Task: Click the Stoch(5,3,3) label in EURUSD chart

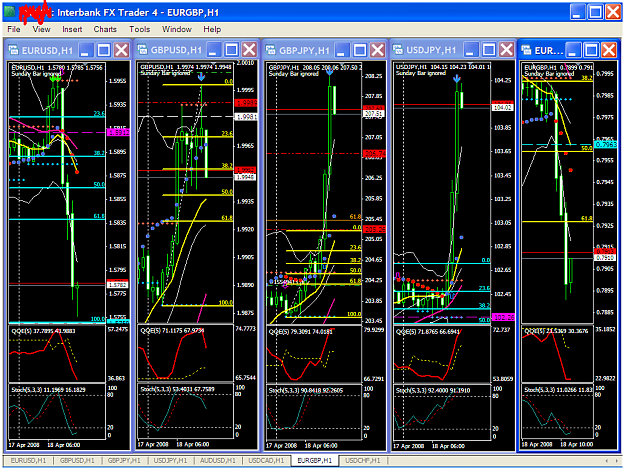Action: [x=48, y=389]
